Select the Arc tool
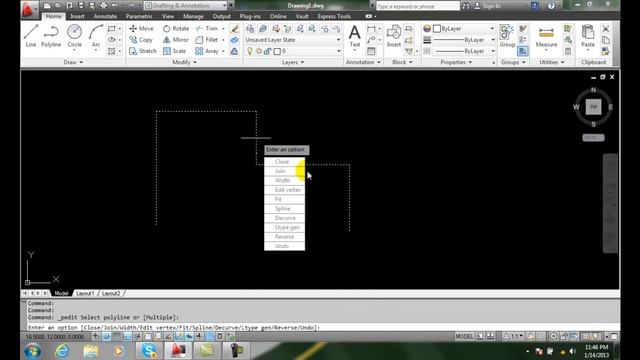The width and height of the screenshot is (640, 360). point(96,36)
